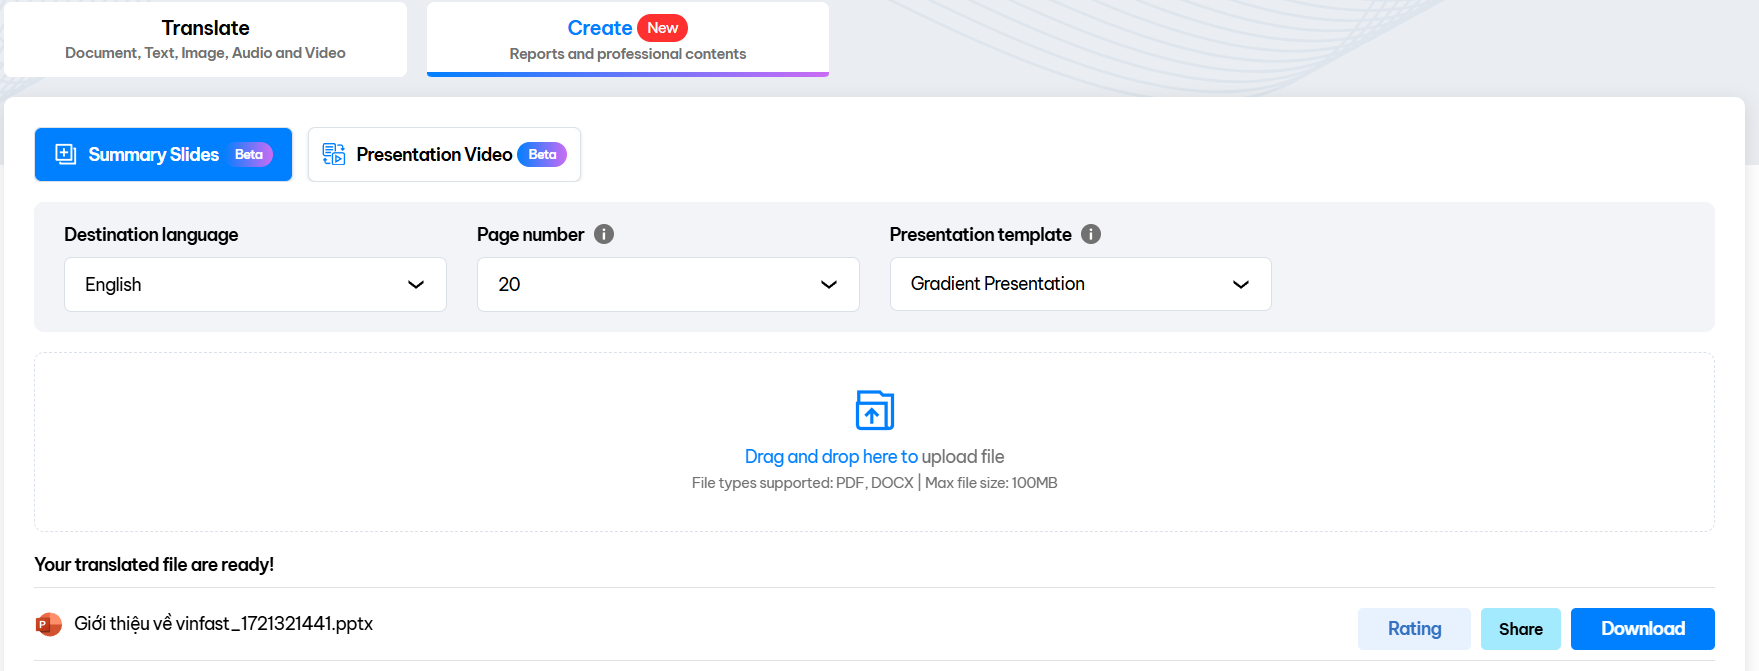Download the translated pptx file

tap(1642, 629)
